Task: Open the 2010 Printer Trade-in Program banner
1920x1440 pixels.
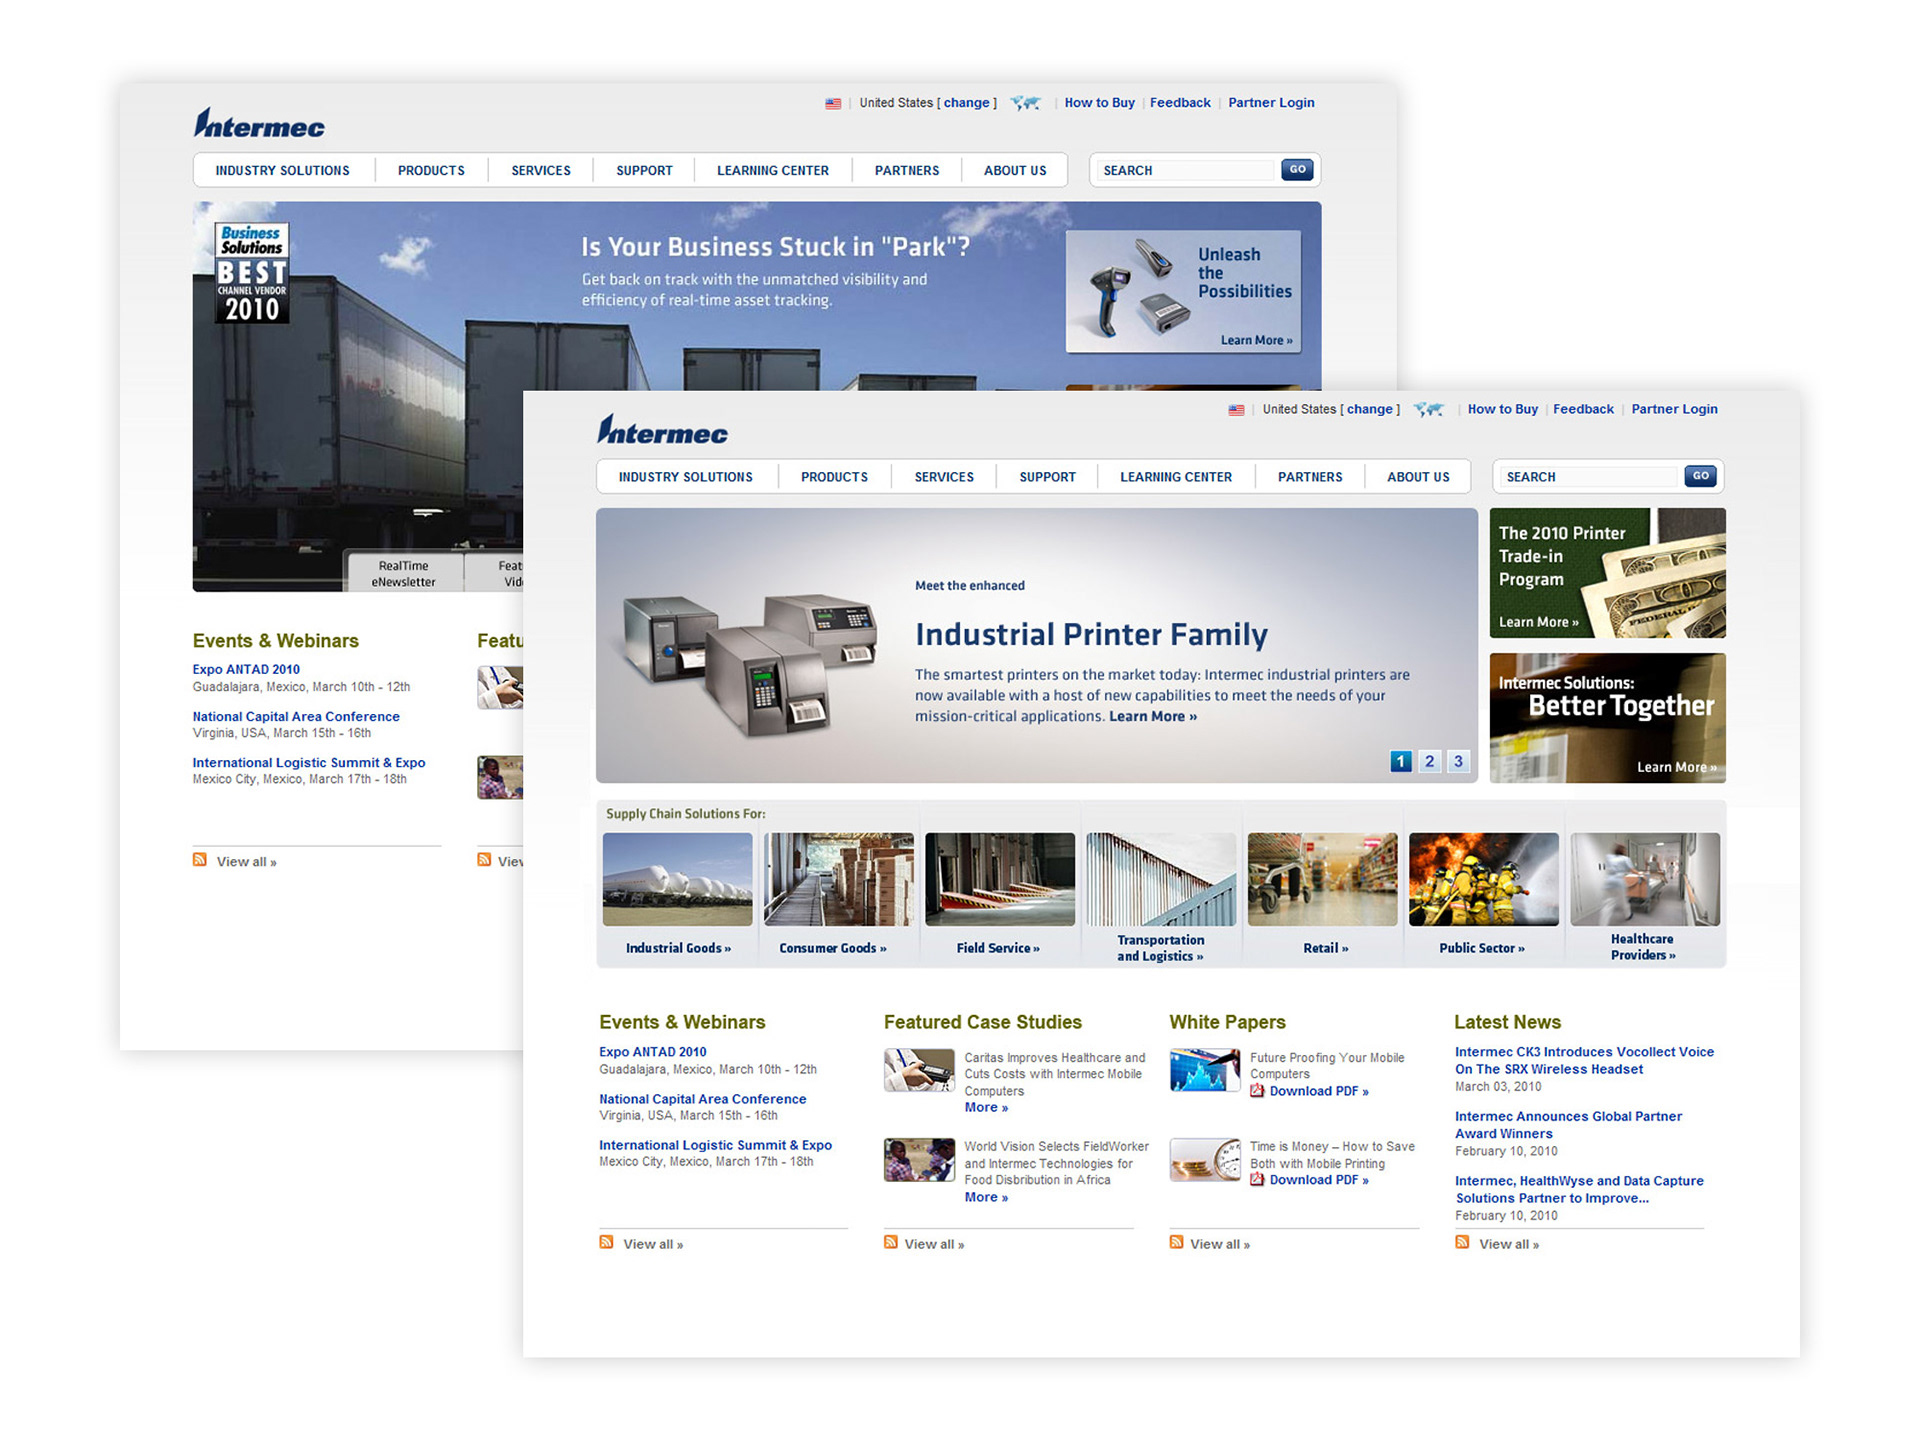Action: (x=1607, y=573)
